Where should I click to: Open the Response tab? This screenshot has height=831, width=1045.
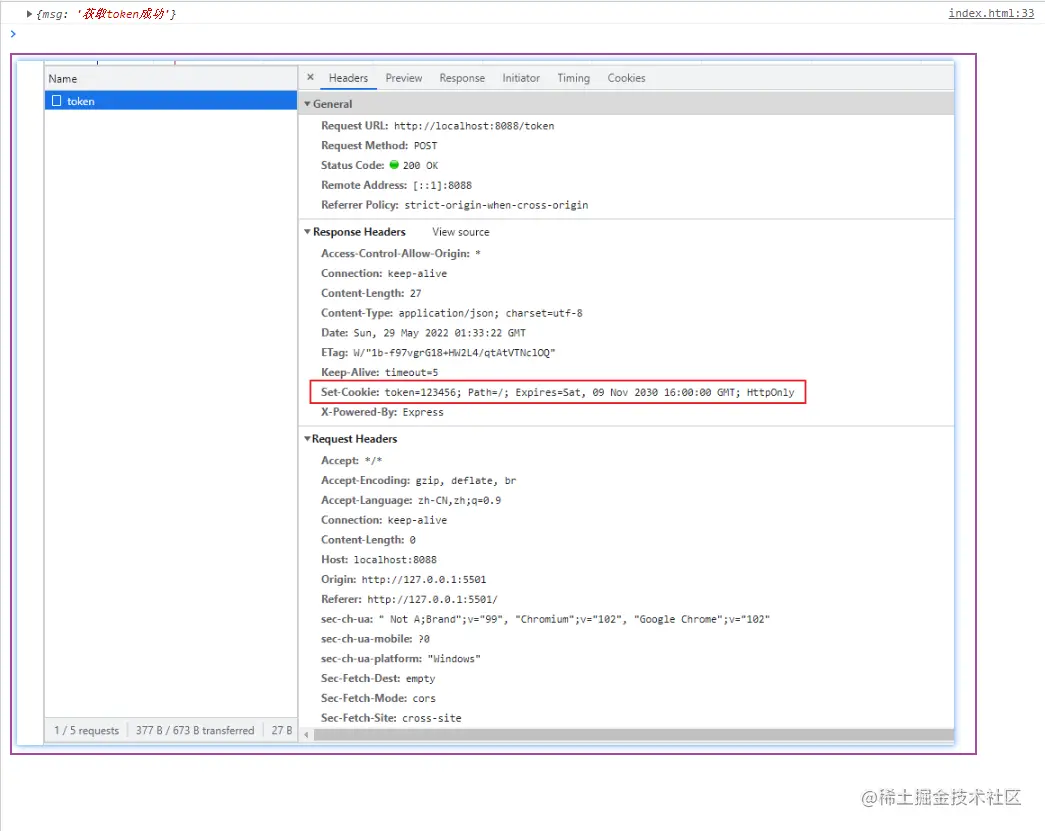point(462,78)
